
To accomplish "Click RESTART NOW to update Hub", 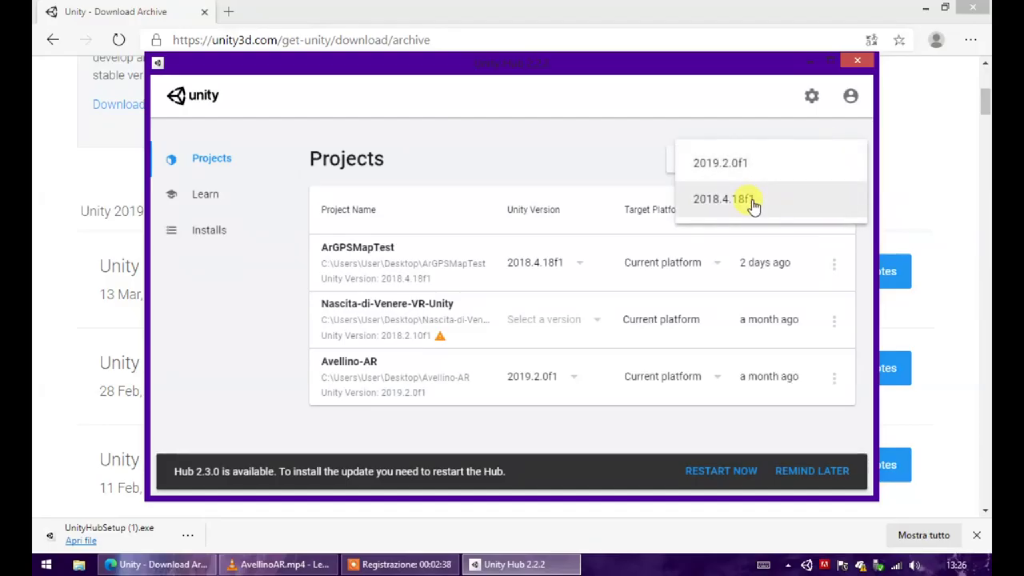I will tap(720, 471).
